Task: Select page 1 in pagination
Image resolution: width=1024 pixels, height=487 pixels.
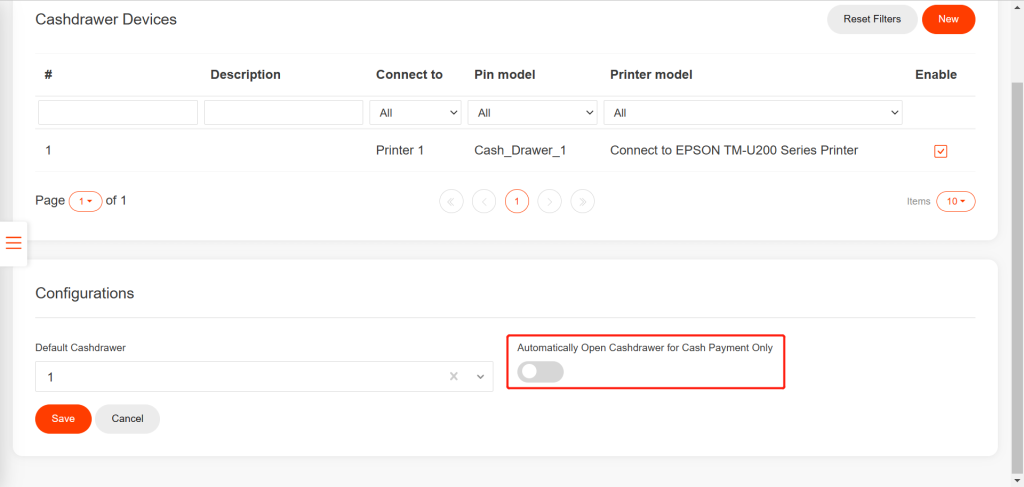Action: pyautogui.click(x=516, y=201)
